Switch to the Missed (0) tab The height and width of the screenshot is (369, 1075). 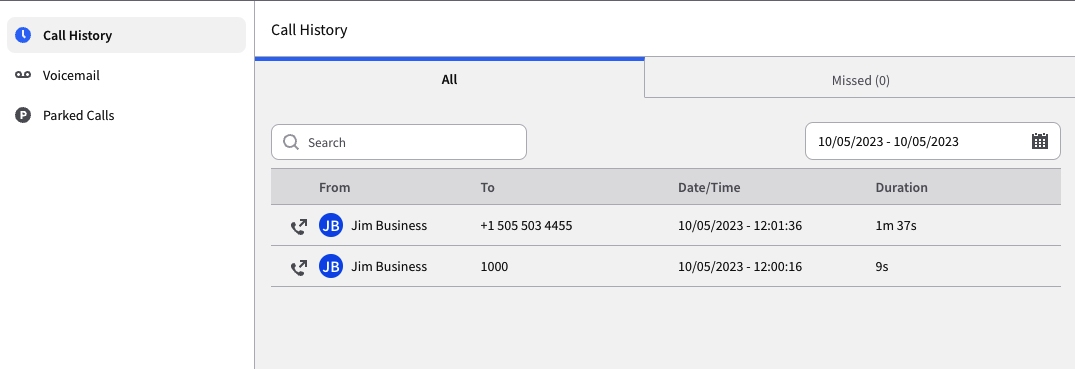coord(860,80)
